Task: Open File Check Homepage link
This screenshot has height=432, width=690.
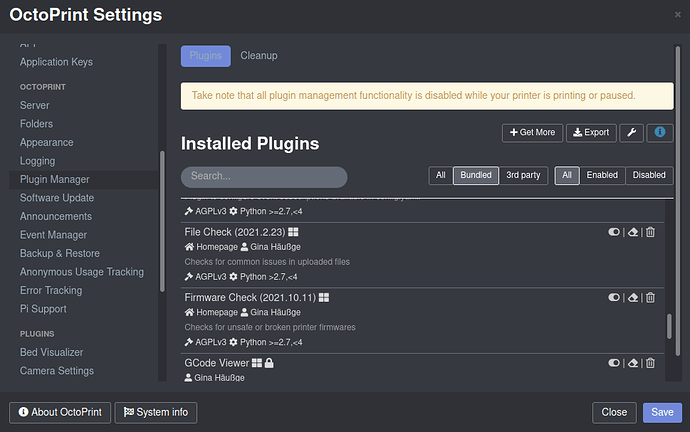Action: pos(217,247)
